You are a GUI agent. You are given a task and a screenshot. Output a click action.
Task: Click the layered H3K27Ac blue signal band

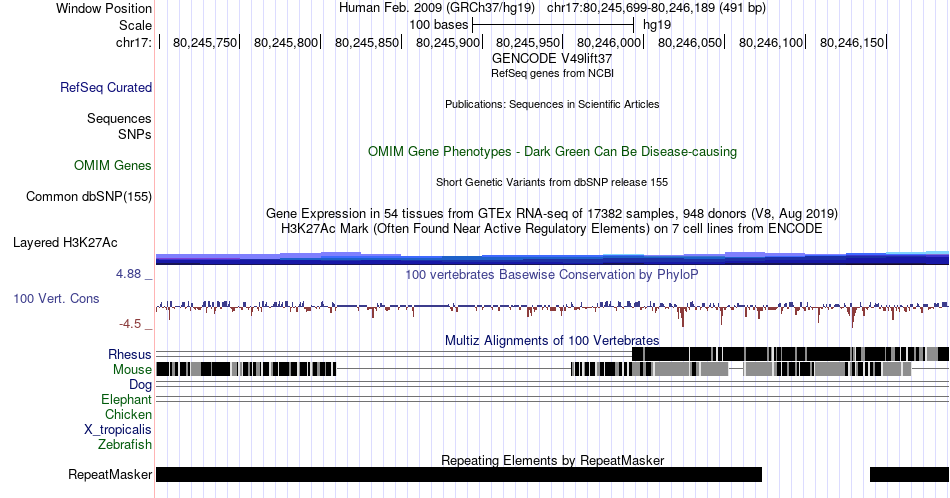coord(552,258)
